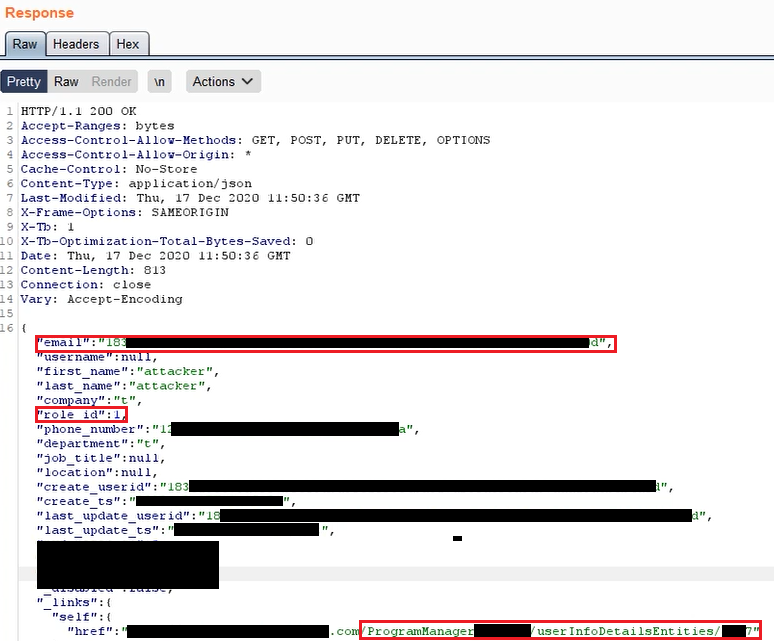The width and height of the screenshot is (774, 641).
Task: Enable the Pretty view mode
Action: (23, 82)
